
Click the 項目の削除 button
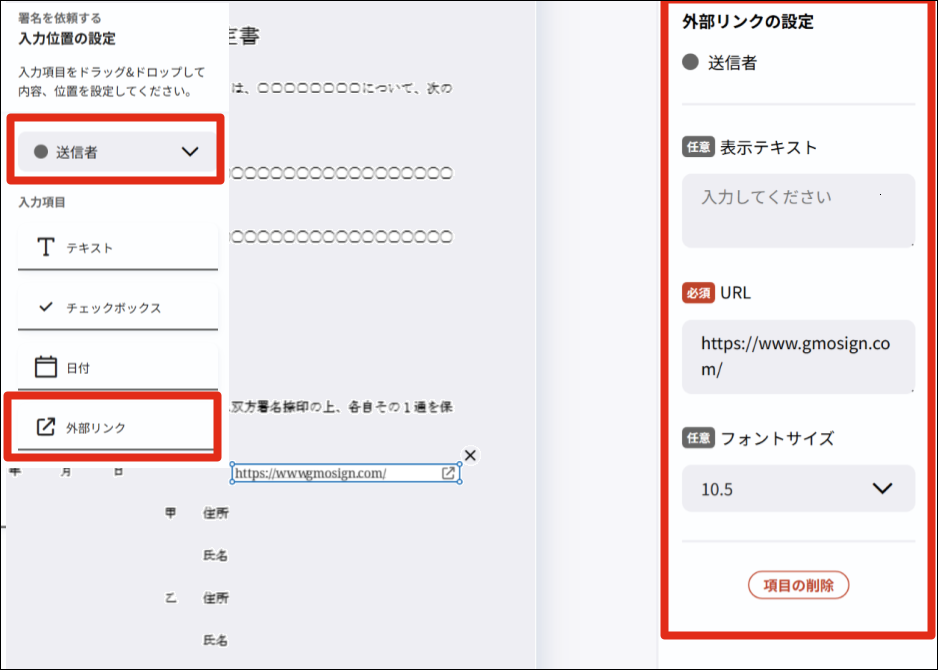[x=799, y=585]
